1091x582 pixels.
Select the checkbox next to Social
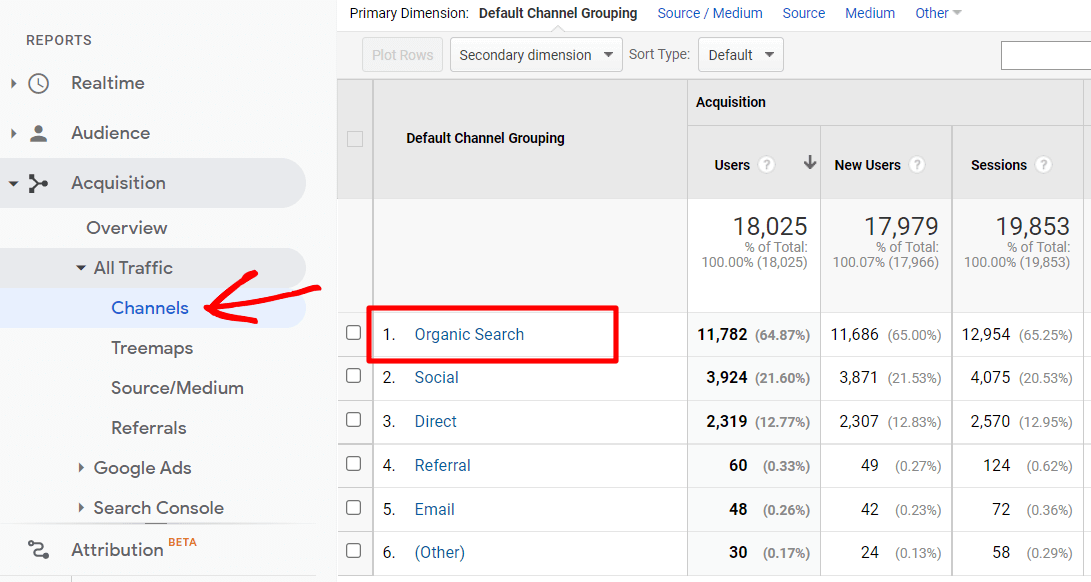point(354,377)
